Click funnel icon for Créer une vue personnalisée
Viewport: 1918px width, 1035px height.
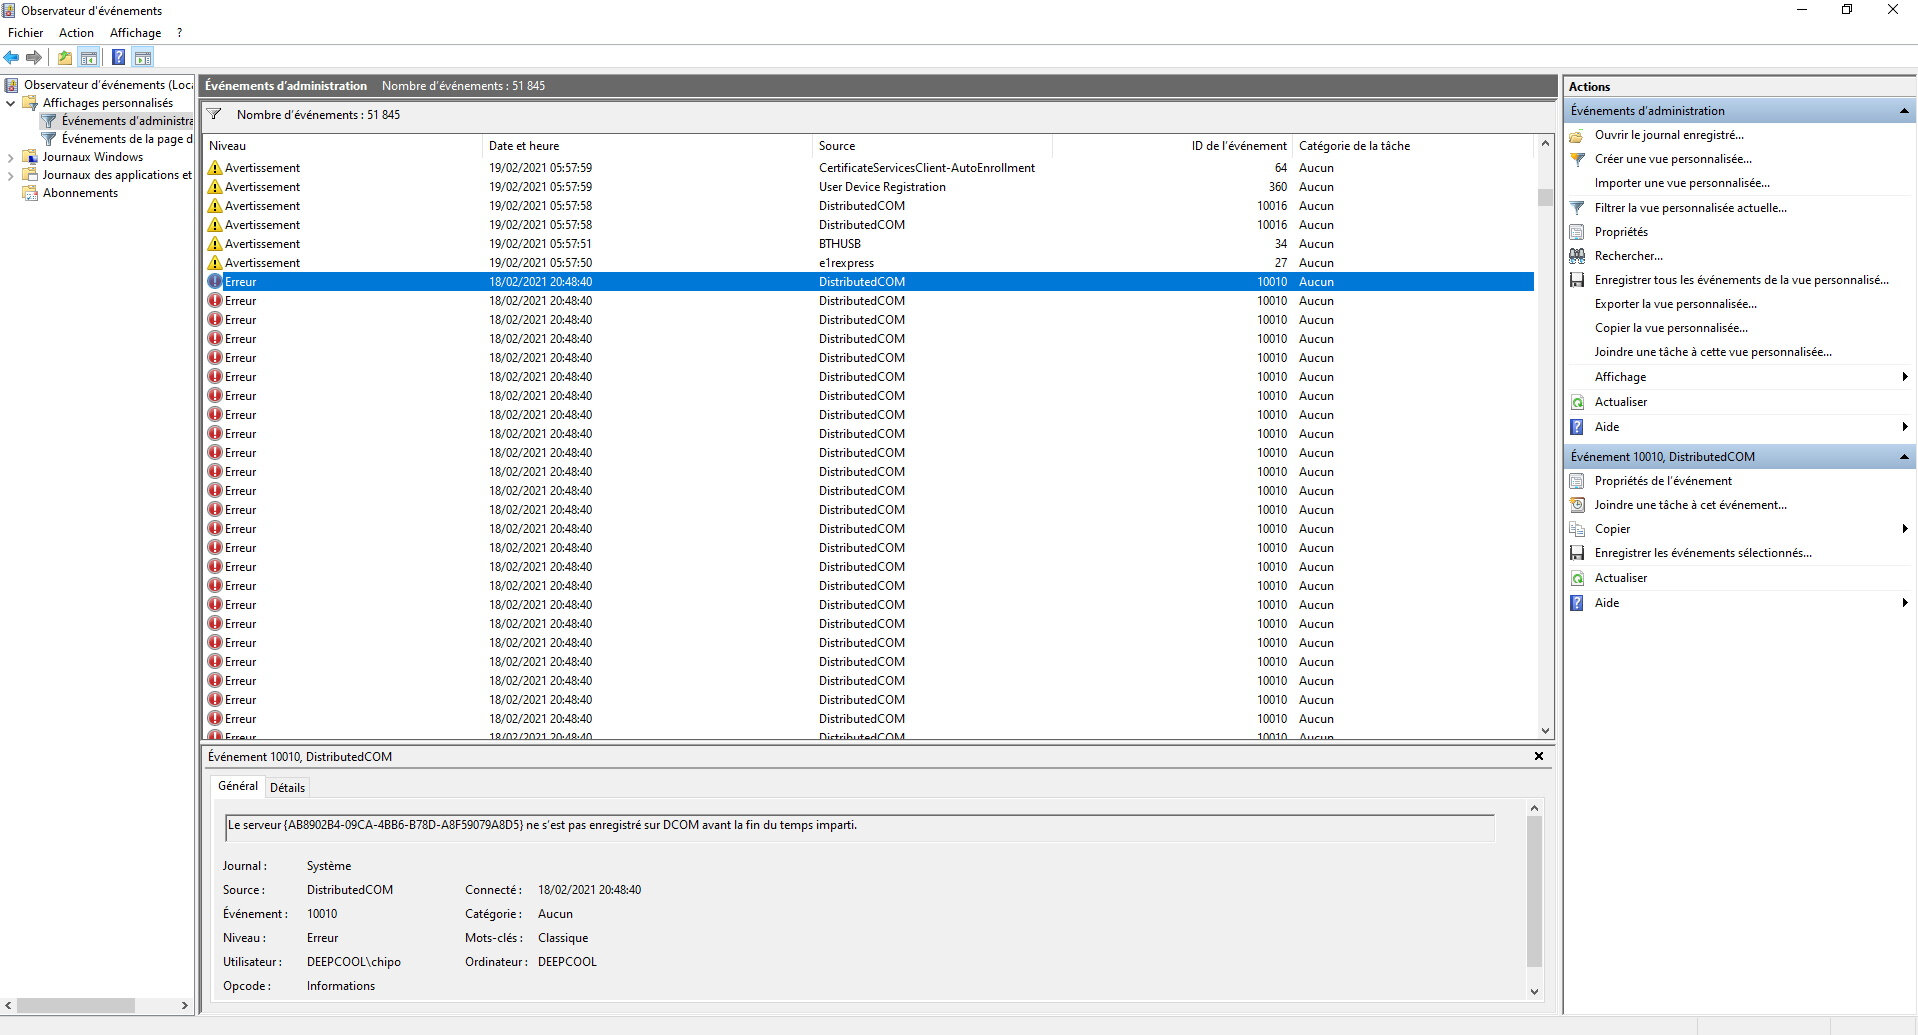click(1577, 159)
